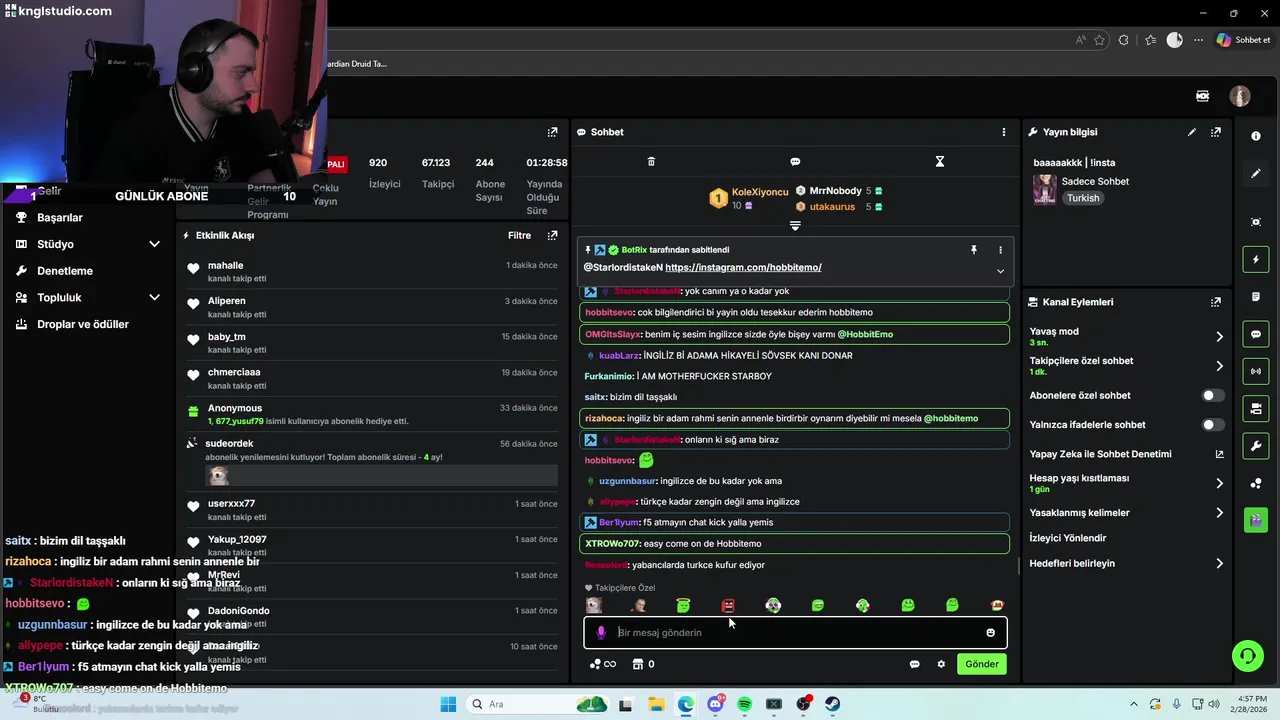Screen dimensions: 1280x720
Task: Expand Hedefleri belirleyin option
Action: [x=1219, y=564]
